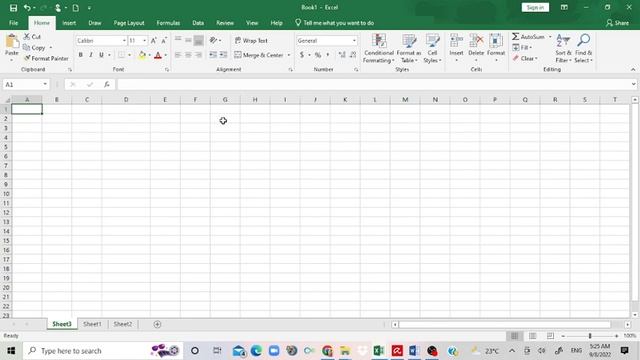Image resolution: width=640 pixels, height=360 pixels.
Task: Increase font size with the larger A icon
Action: [x=153, y=40]
